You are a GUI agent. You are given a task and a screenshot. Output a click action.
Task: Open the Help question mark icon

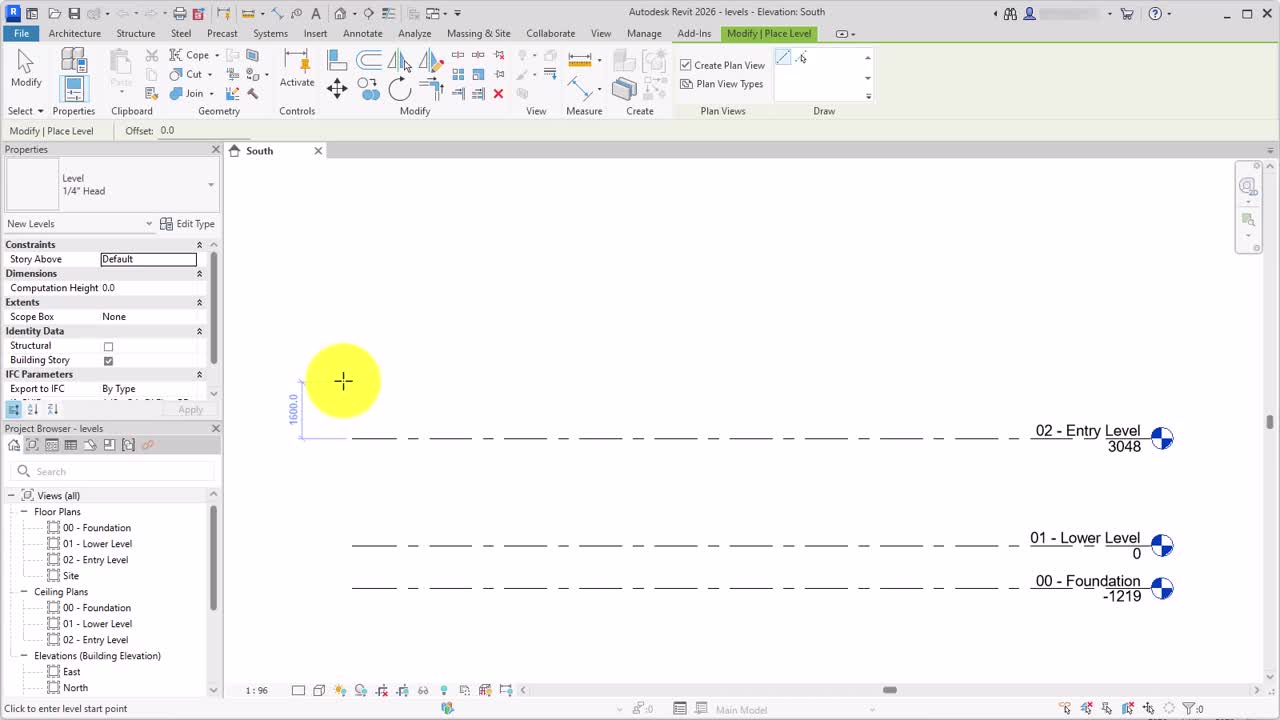click(1155, 14)
